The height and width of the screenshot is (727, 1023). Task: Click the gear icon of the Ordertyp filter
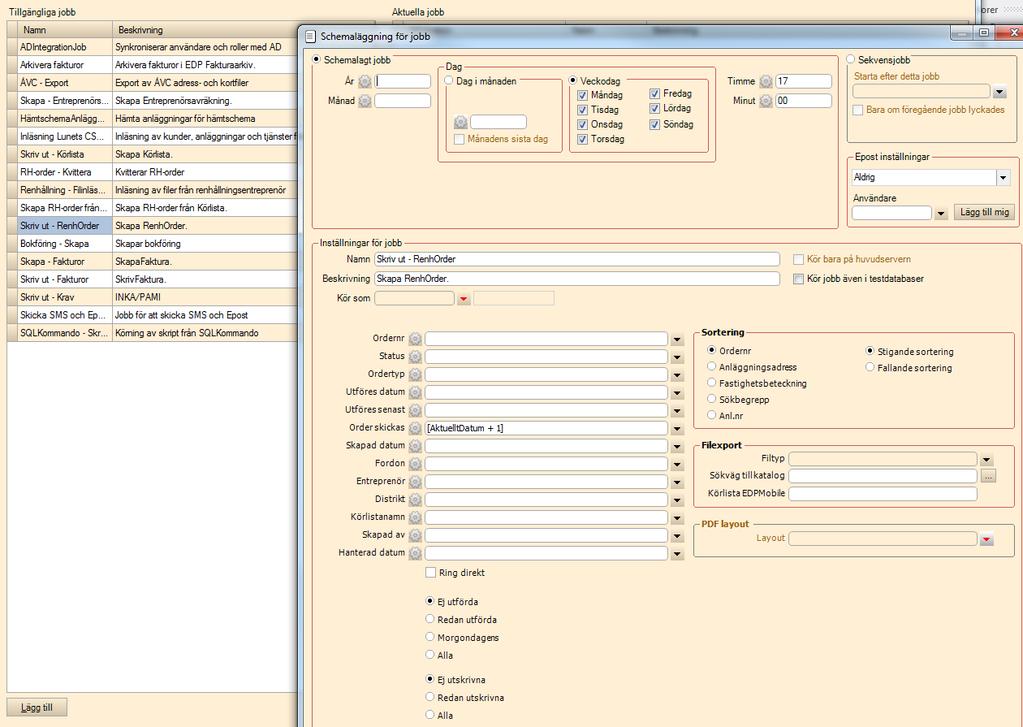(x=415, y=375)
